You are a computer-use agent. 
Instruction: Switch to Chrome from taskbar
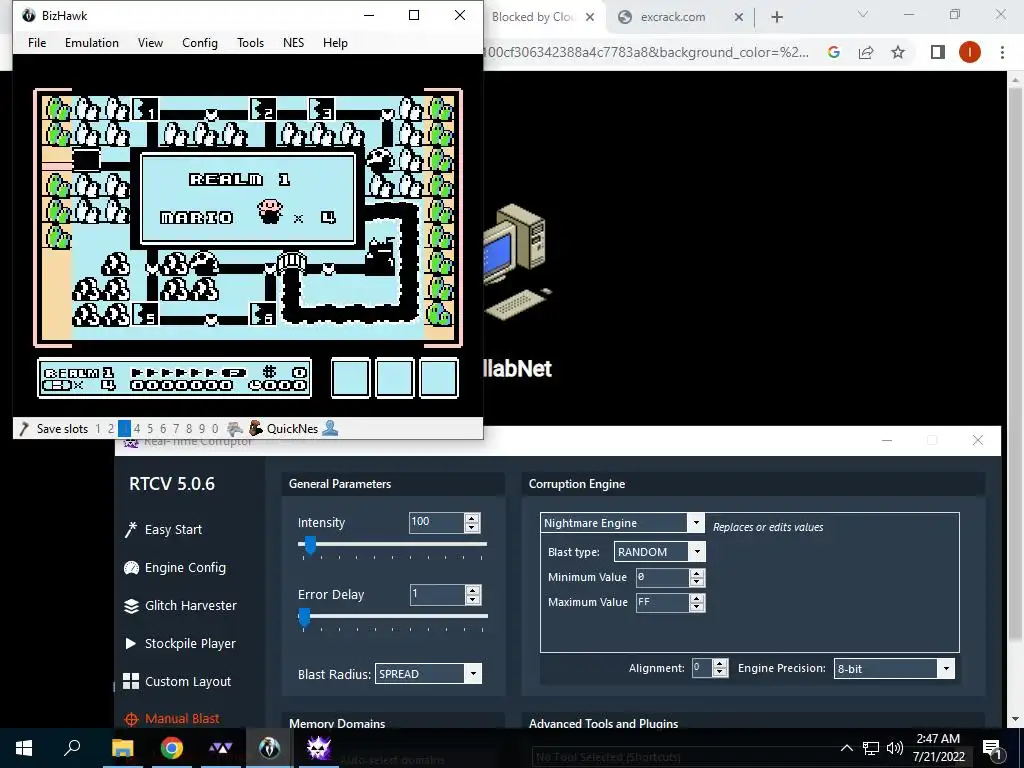click(x=172, y=748)
